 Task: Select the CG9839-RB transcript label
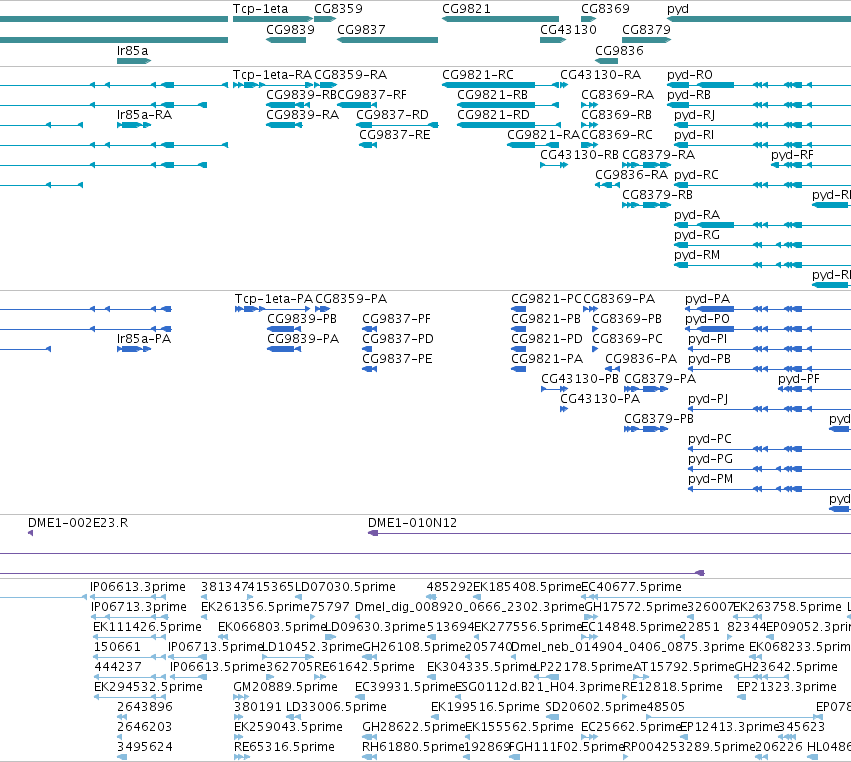point(302,95)
